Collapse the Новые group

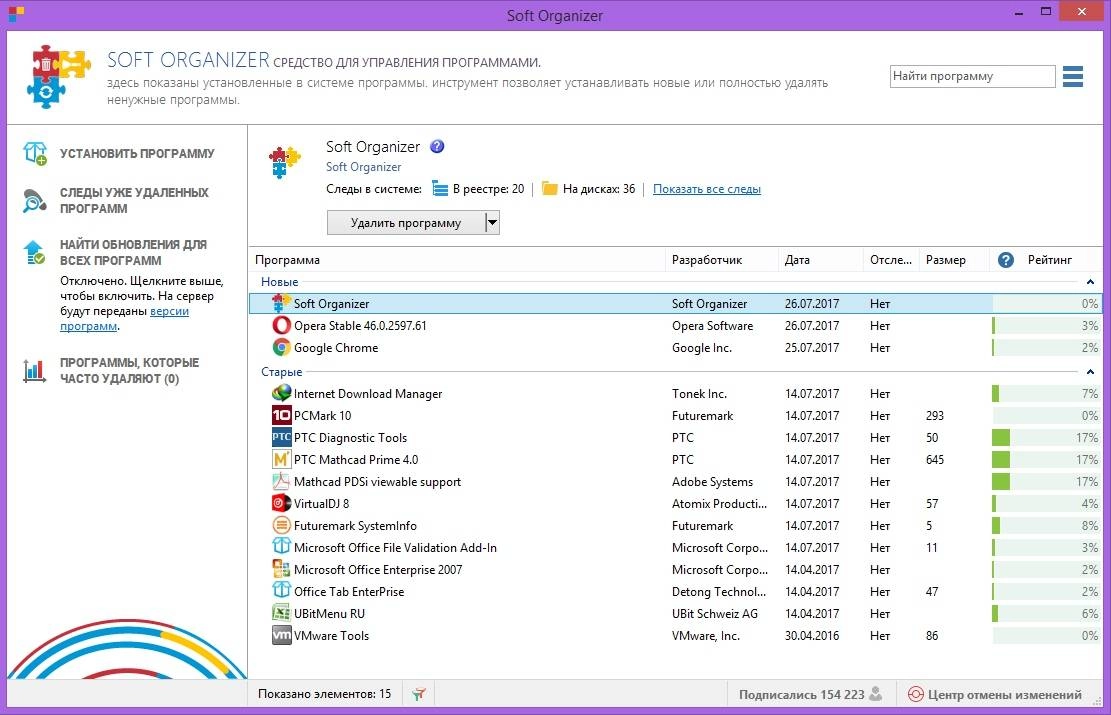pyautogui.click(x=1090, y=282)
